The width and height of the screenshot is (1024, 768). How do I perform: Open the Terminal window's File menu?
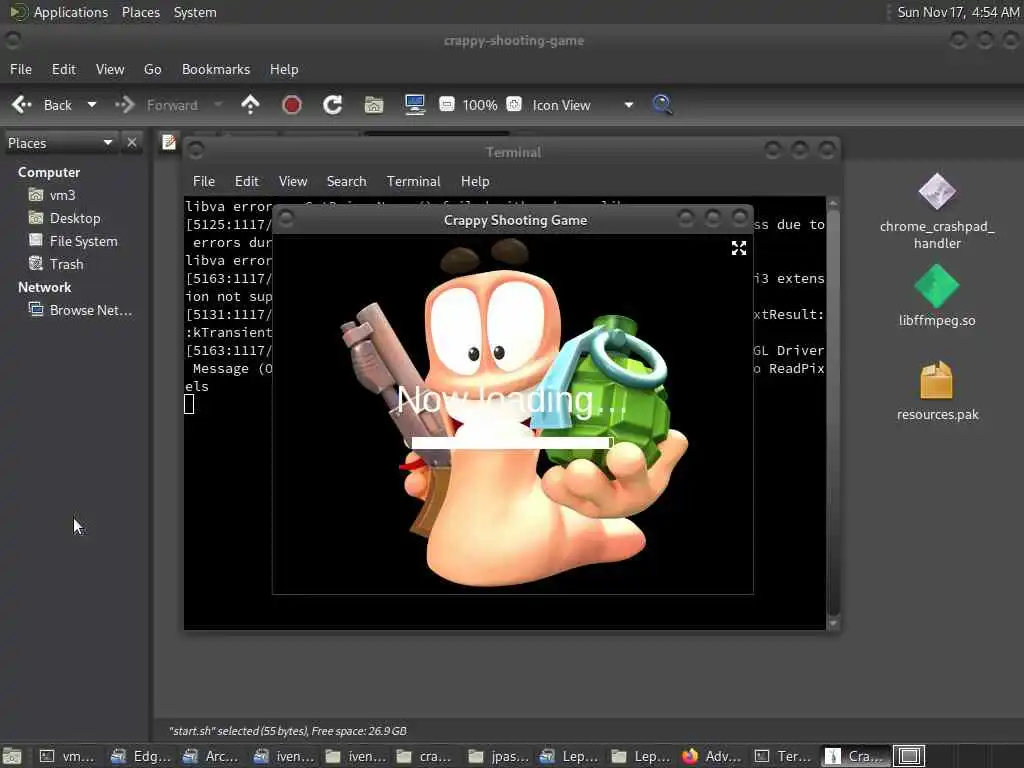pos(204,182)
